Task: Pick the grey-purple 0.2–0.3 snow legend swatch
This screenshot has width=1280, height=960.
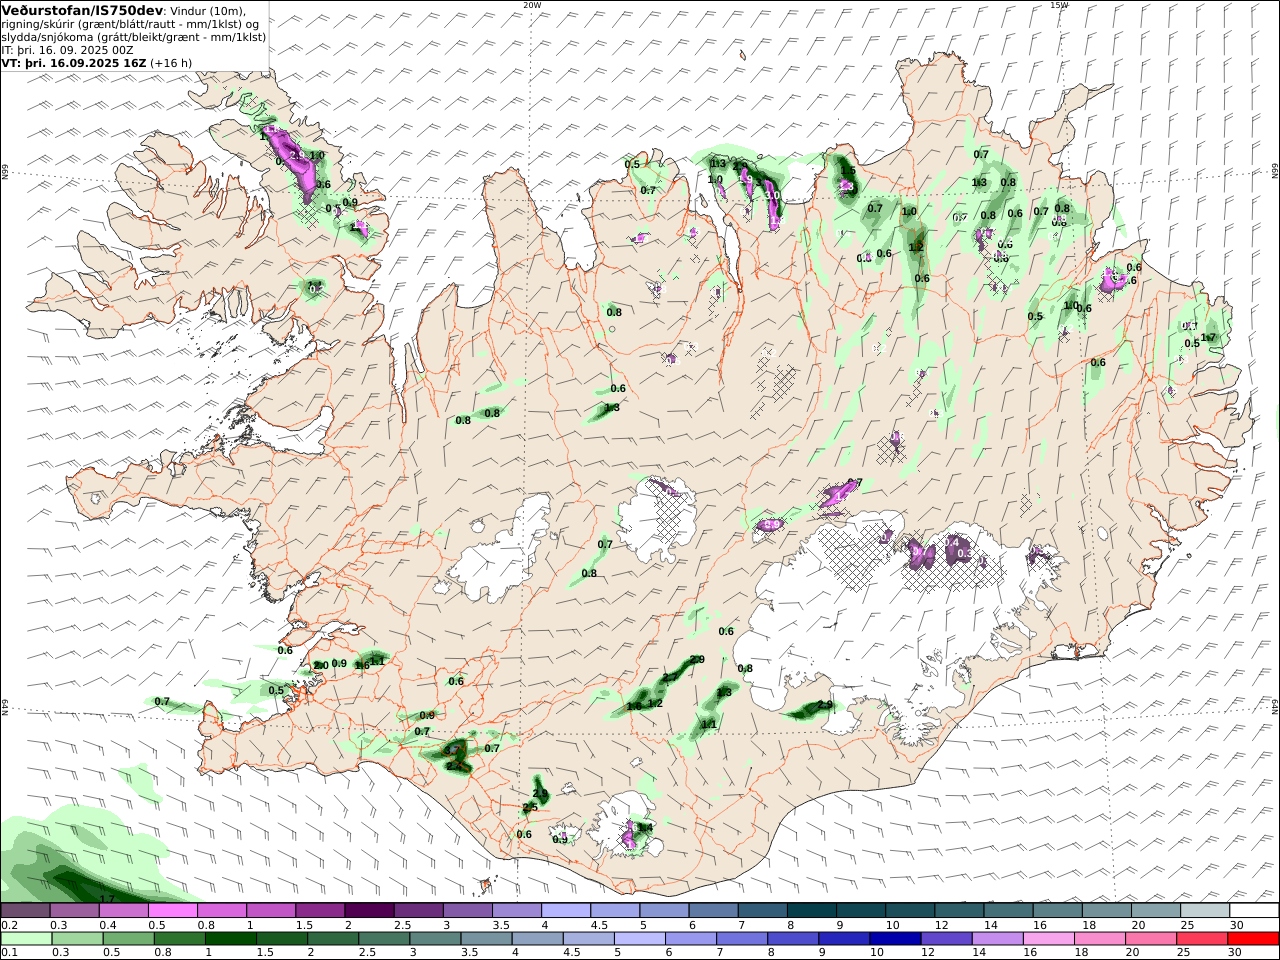Action: click(26, 911)
